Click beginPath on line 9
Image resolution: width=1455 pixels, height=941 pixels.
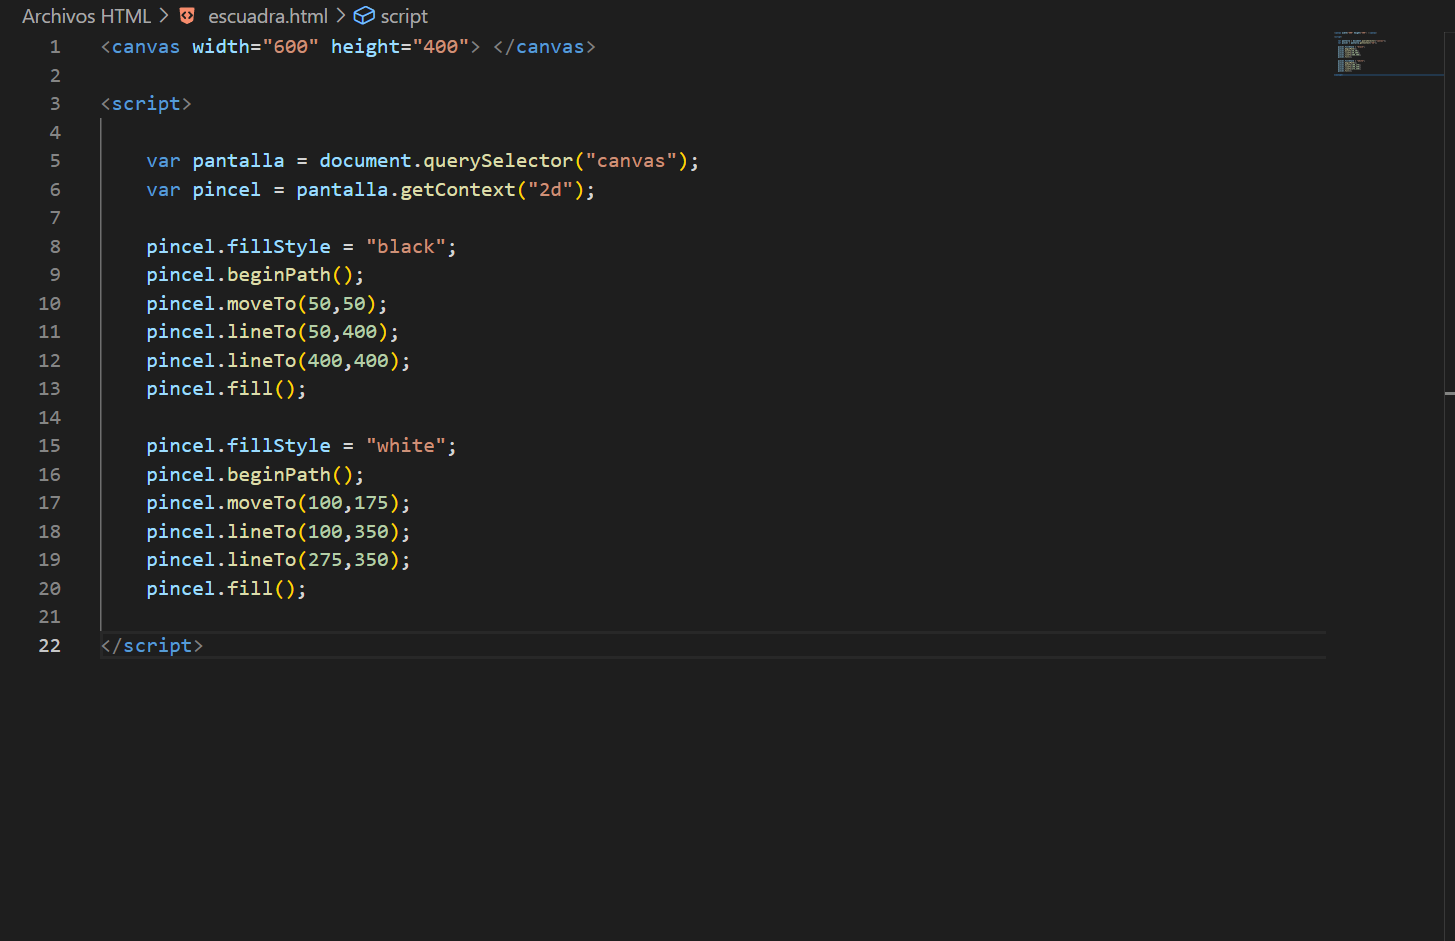[x=279, y=275]
